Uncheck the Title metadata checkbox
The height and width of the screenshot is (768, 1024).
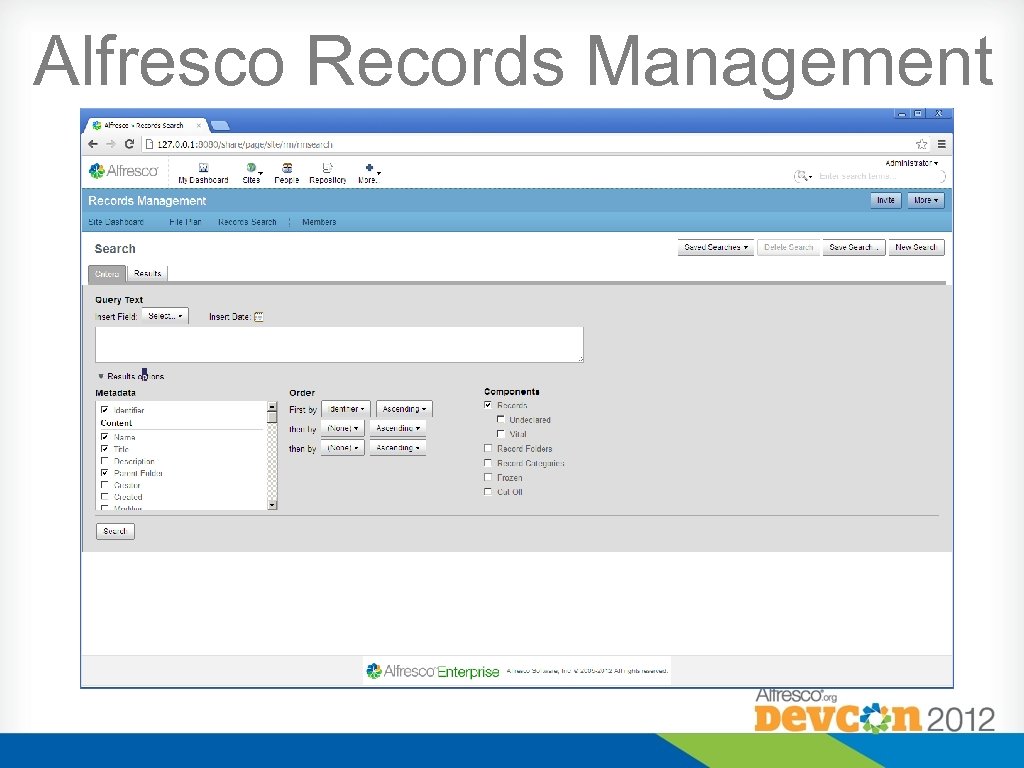coord(104,449)
